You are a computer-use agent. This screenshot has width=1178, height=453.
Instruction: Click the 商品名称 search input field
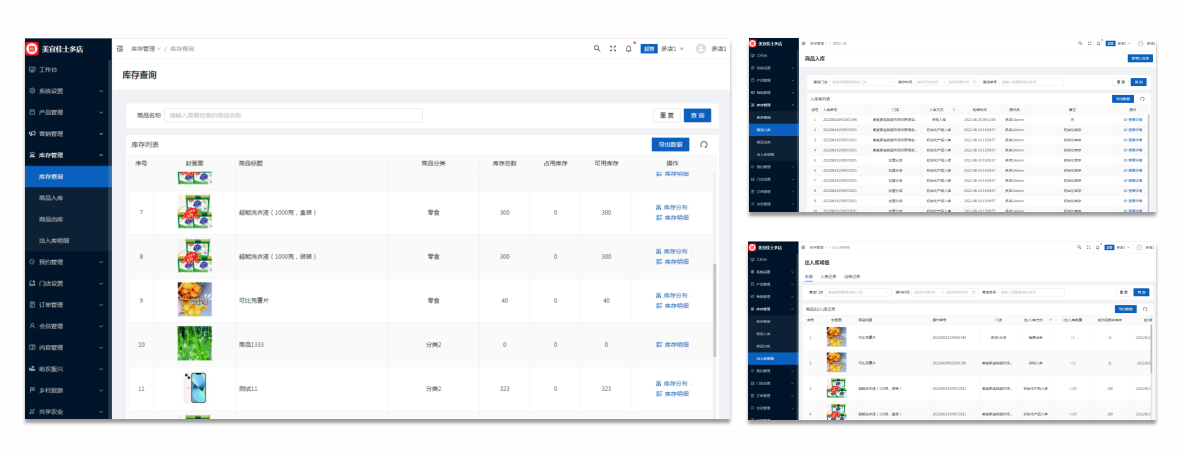[292, 115]
